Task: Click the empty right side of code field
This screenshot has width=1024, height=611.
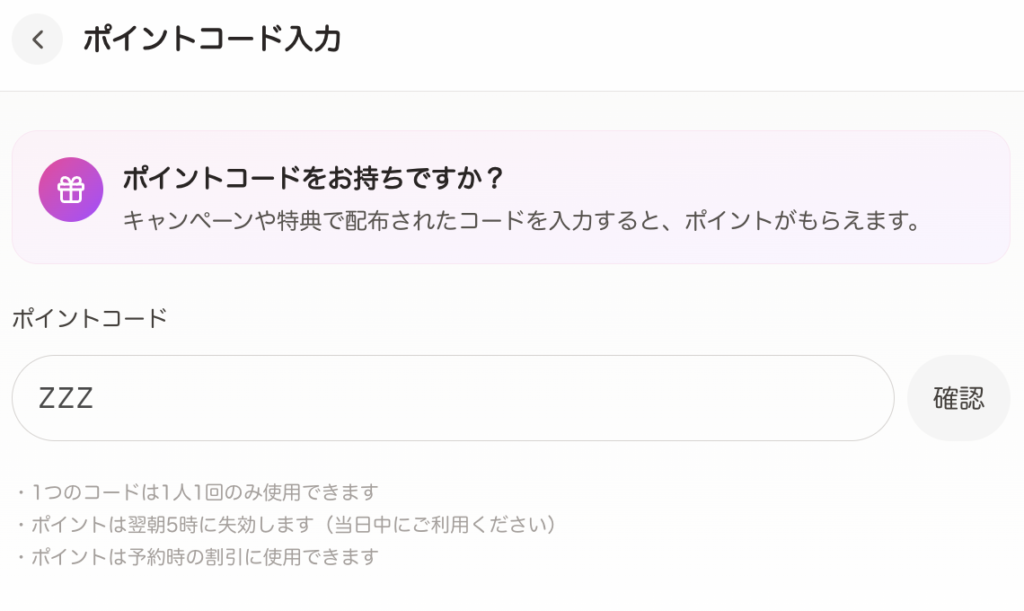Action: pos(700,398)
